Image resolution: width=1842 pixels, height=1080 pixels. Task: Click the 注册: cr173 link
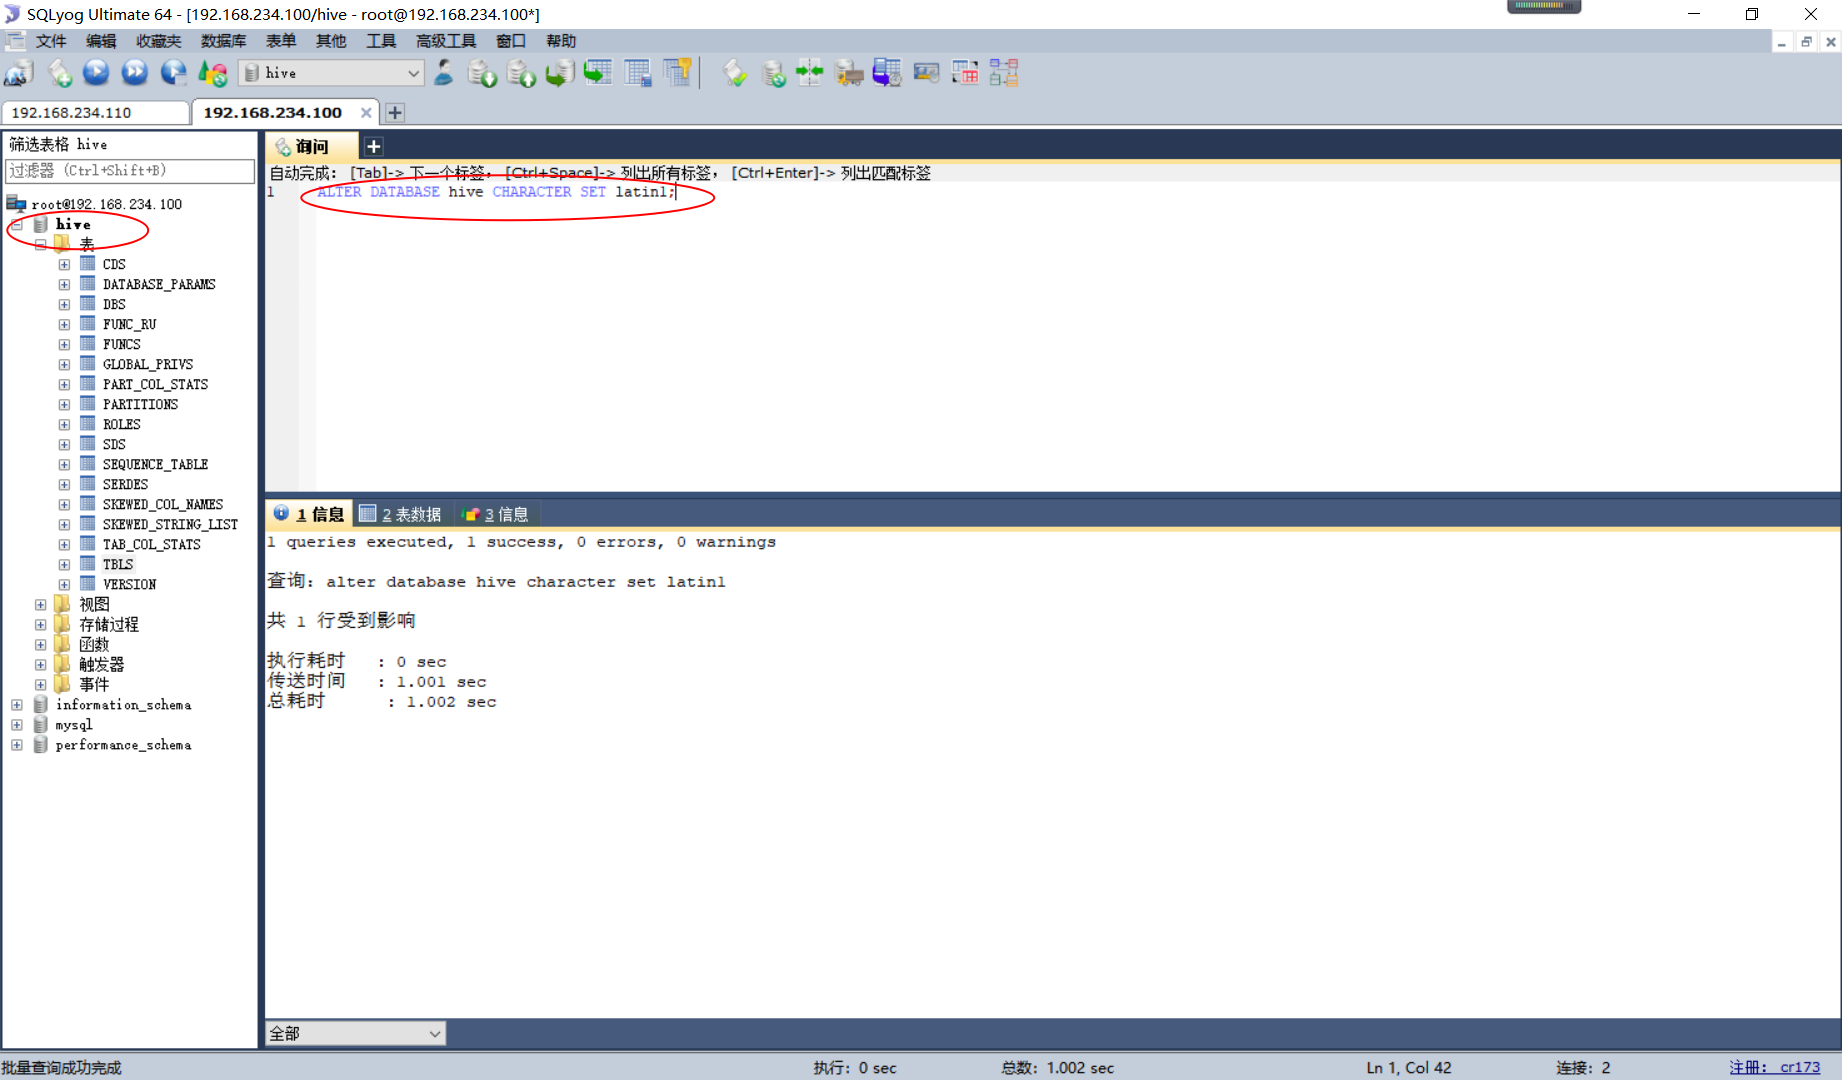click(x=1777, y=1066)
